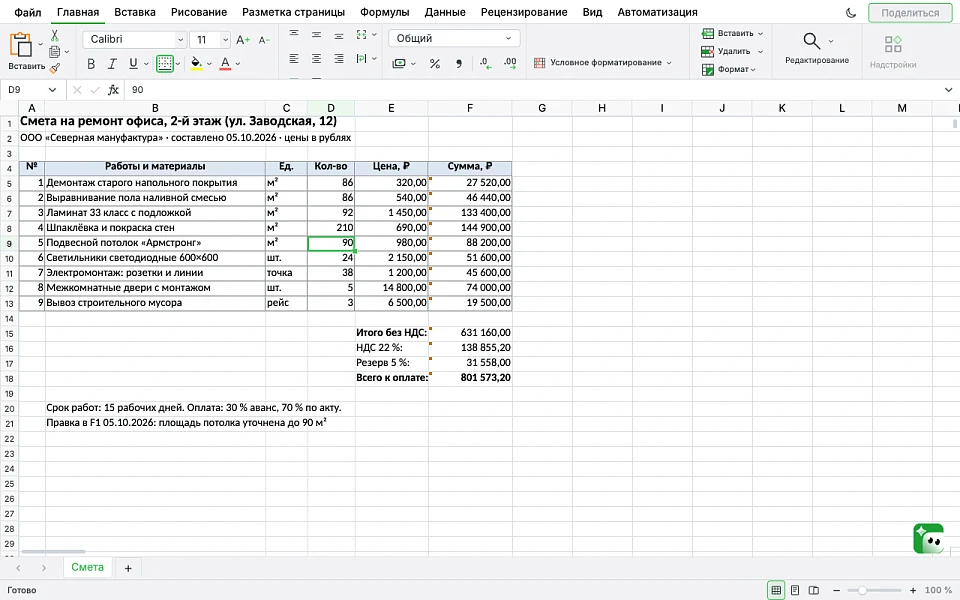Align cell content to middle
The height and width of the screenshot is (600, 960).
coord(316,35)
